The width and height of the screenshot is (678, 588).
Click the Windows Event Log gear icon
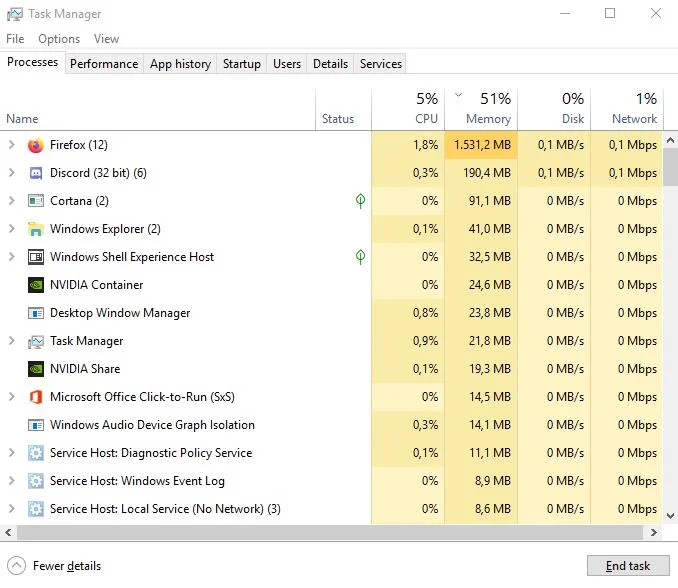35,481
